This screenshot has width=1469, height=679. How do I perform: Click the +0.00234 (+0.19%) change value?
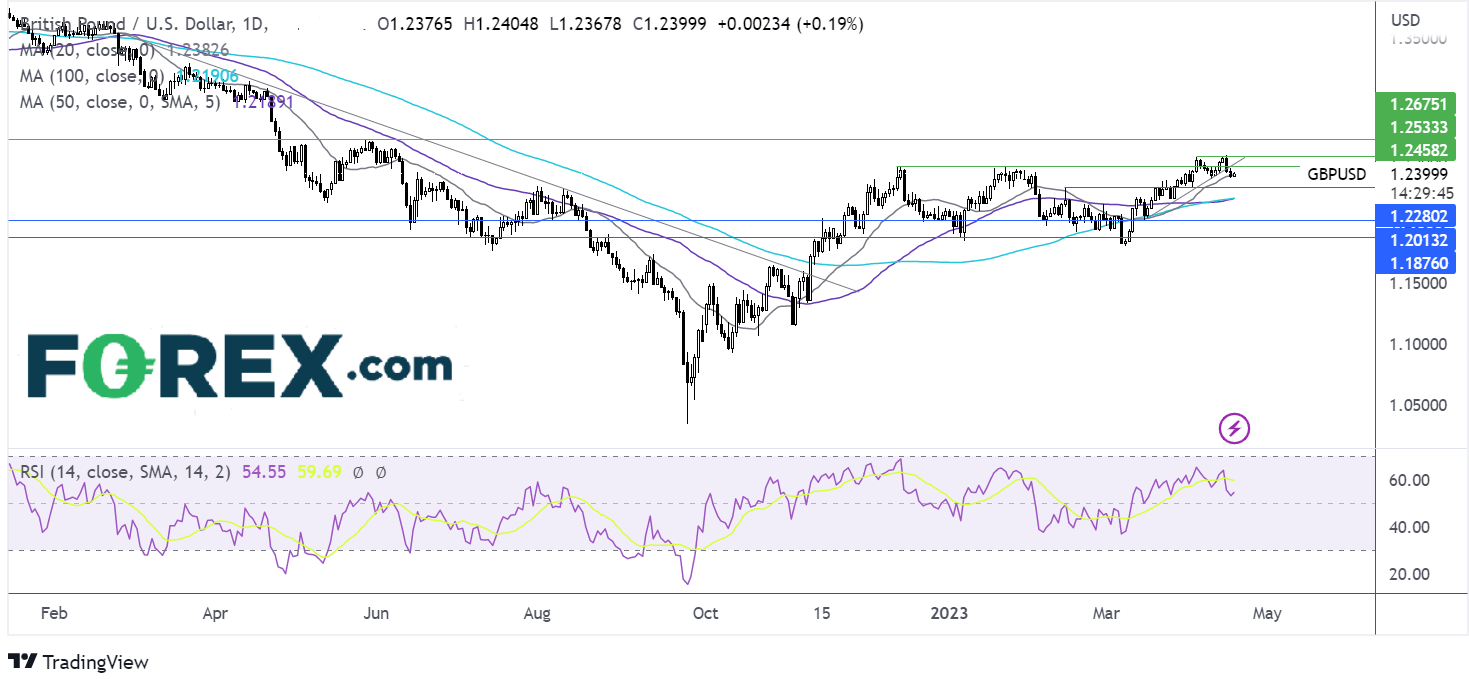[791, 23]
